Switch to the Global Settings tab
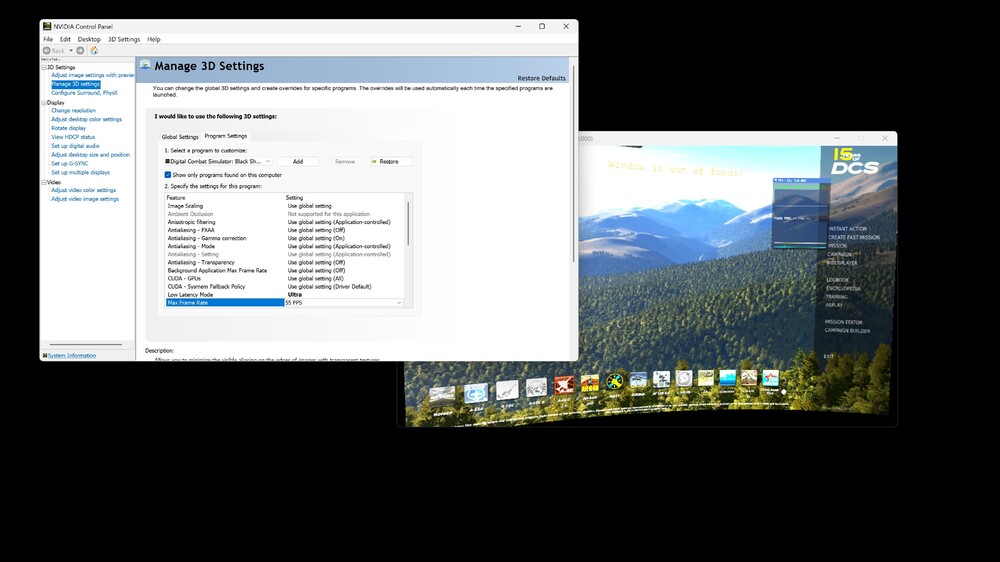 (180, 137)
